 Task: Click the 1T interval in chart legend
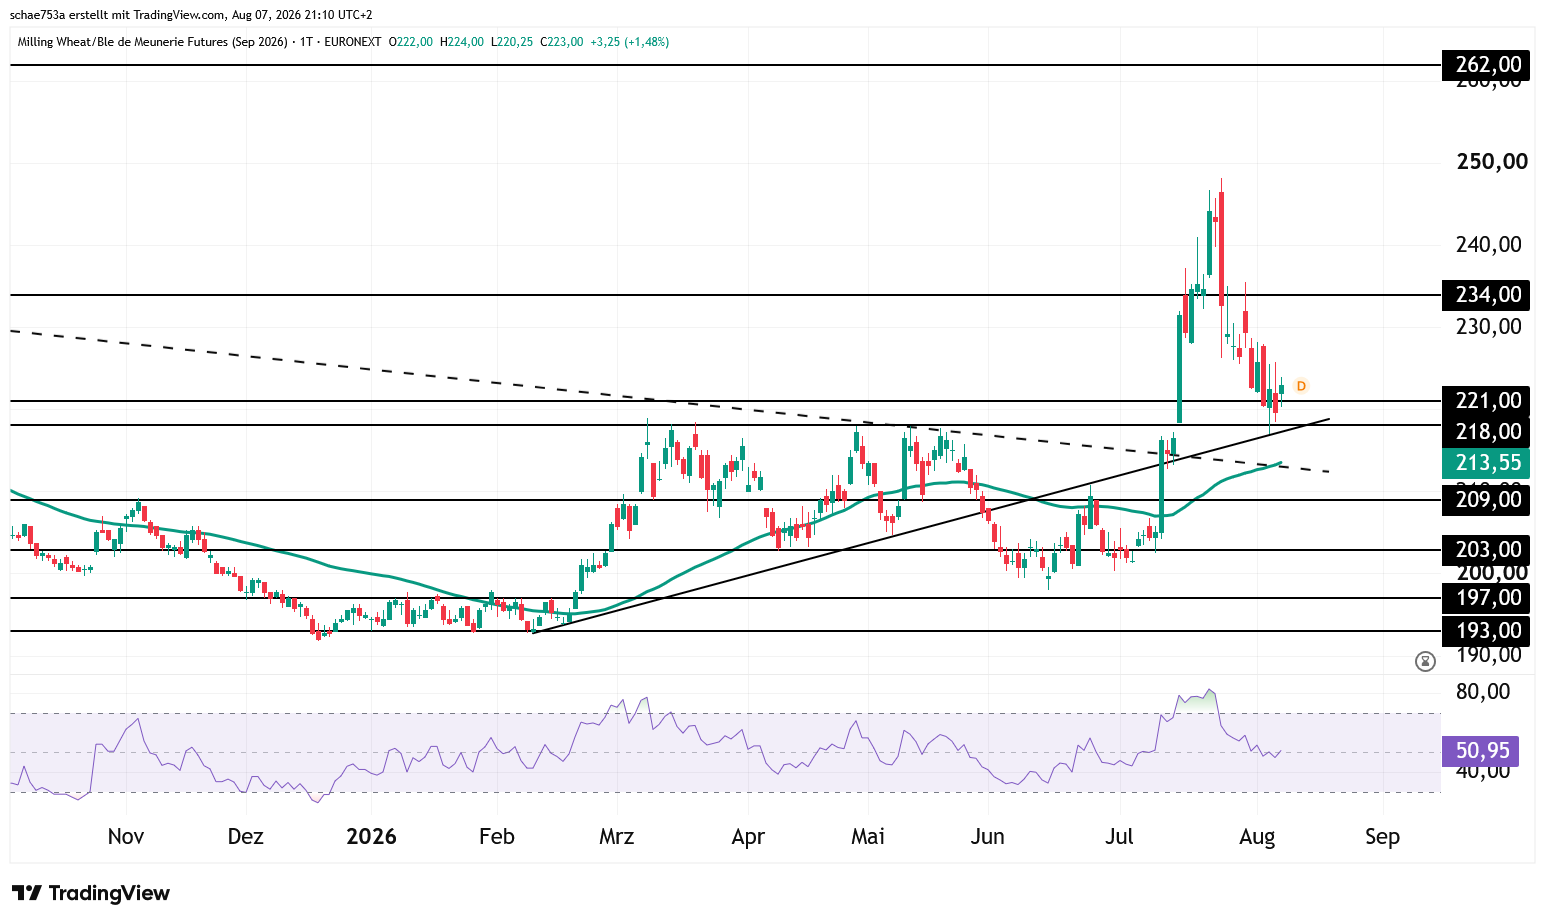[306, 42]
